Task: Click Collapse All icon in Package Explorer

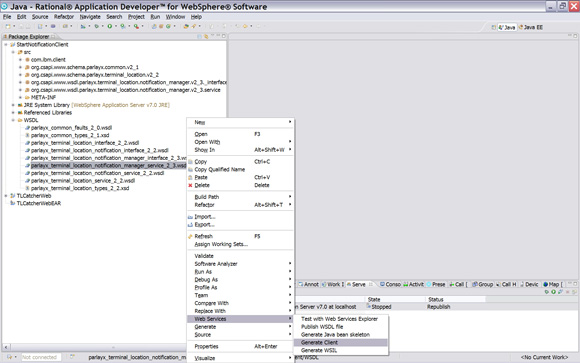Action: point(200,36)
